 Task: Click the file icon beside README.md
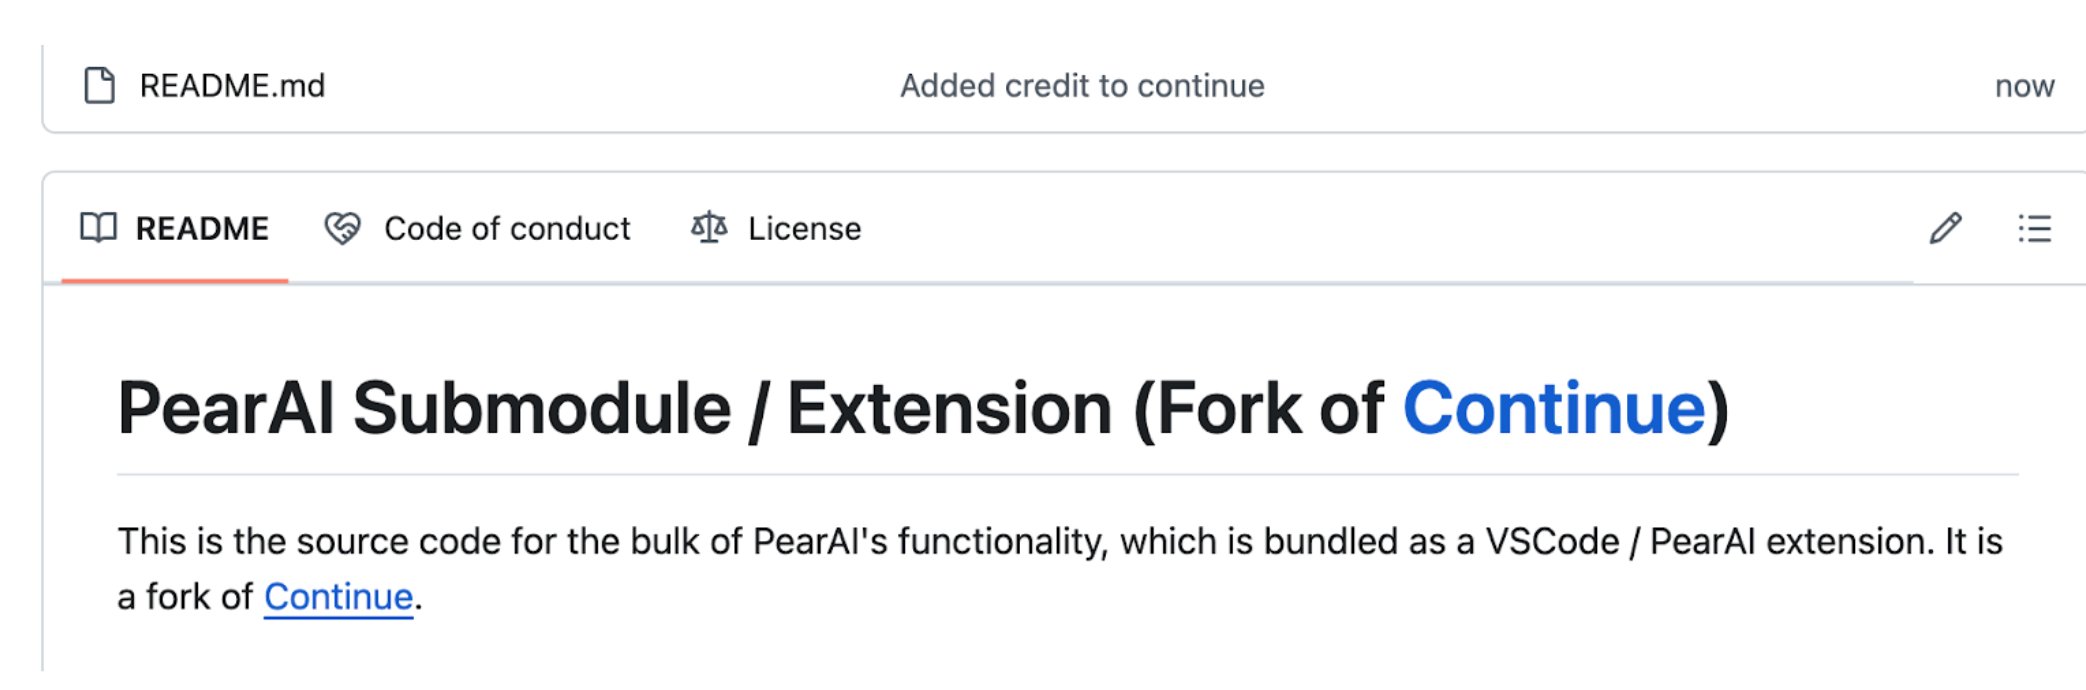click(99, 86)
